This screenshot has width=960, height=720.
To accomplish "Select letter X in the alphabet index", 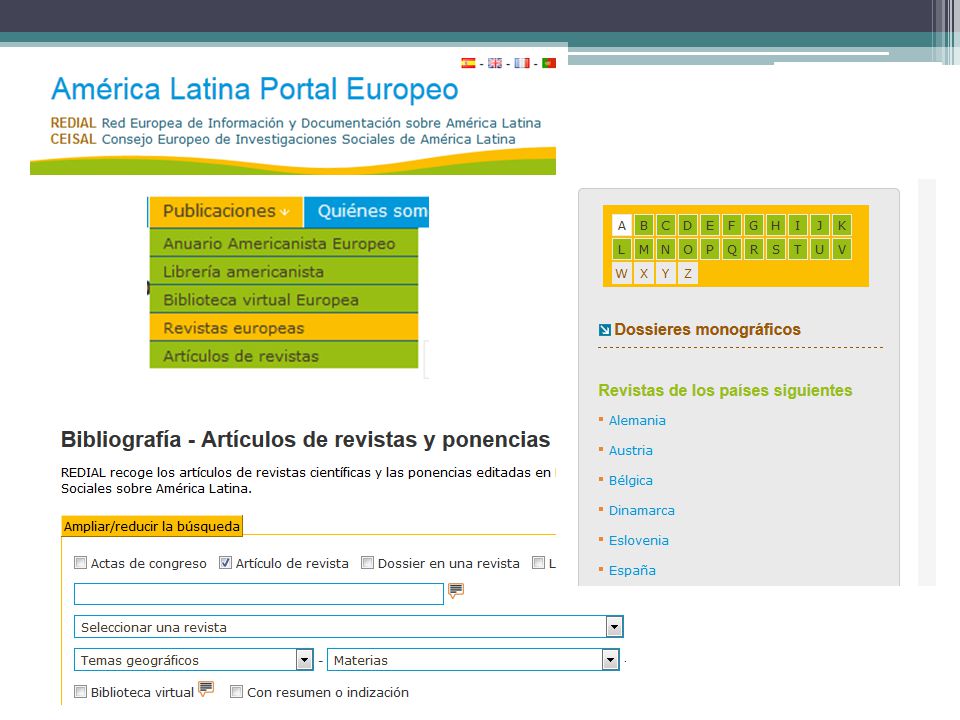I will tap(643, 273).
